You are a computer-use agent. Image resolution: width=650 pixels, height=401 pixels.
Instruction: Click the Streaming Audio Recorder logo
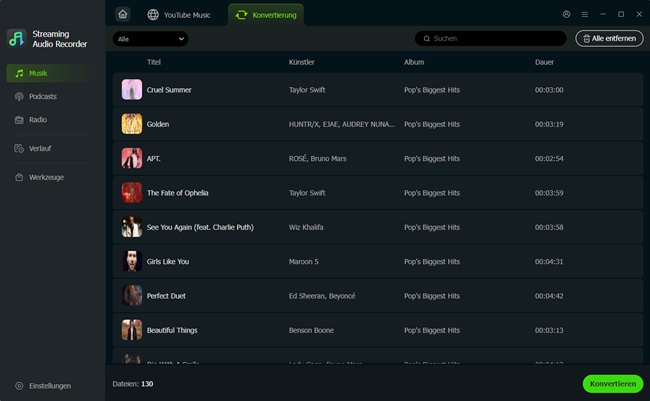[x=17, y=38]
